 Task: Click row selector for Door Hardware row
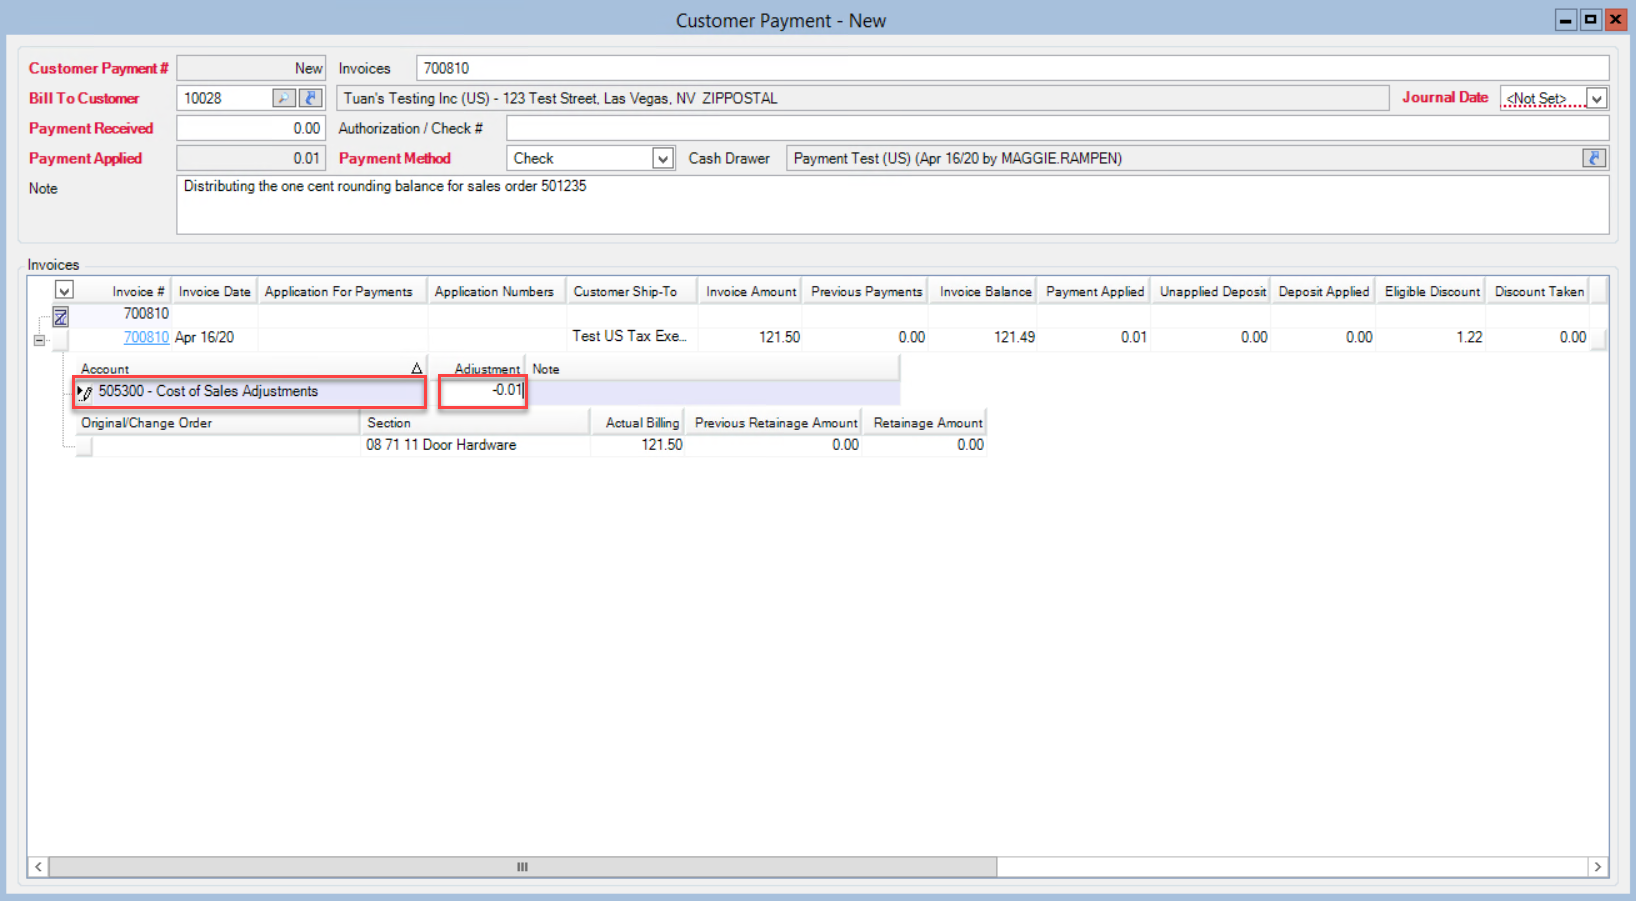[x=84, y=446]
